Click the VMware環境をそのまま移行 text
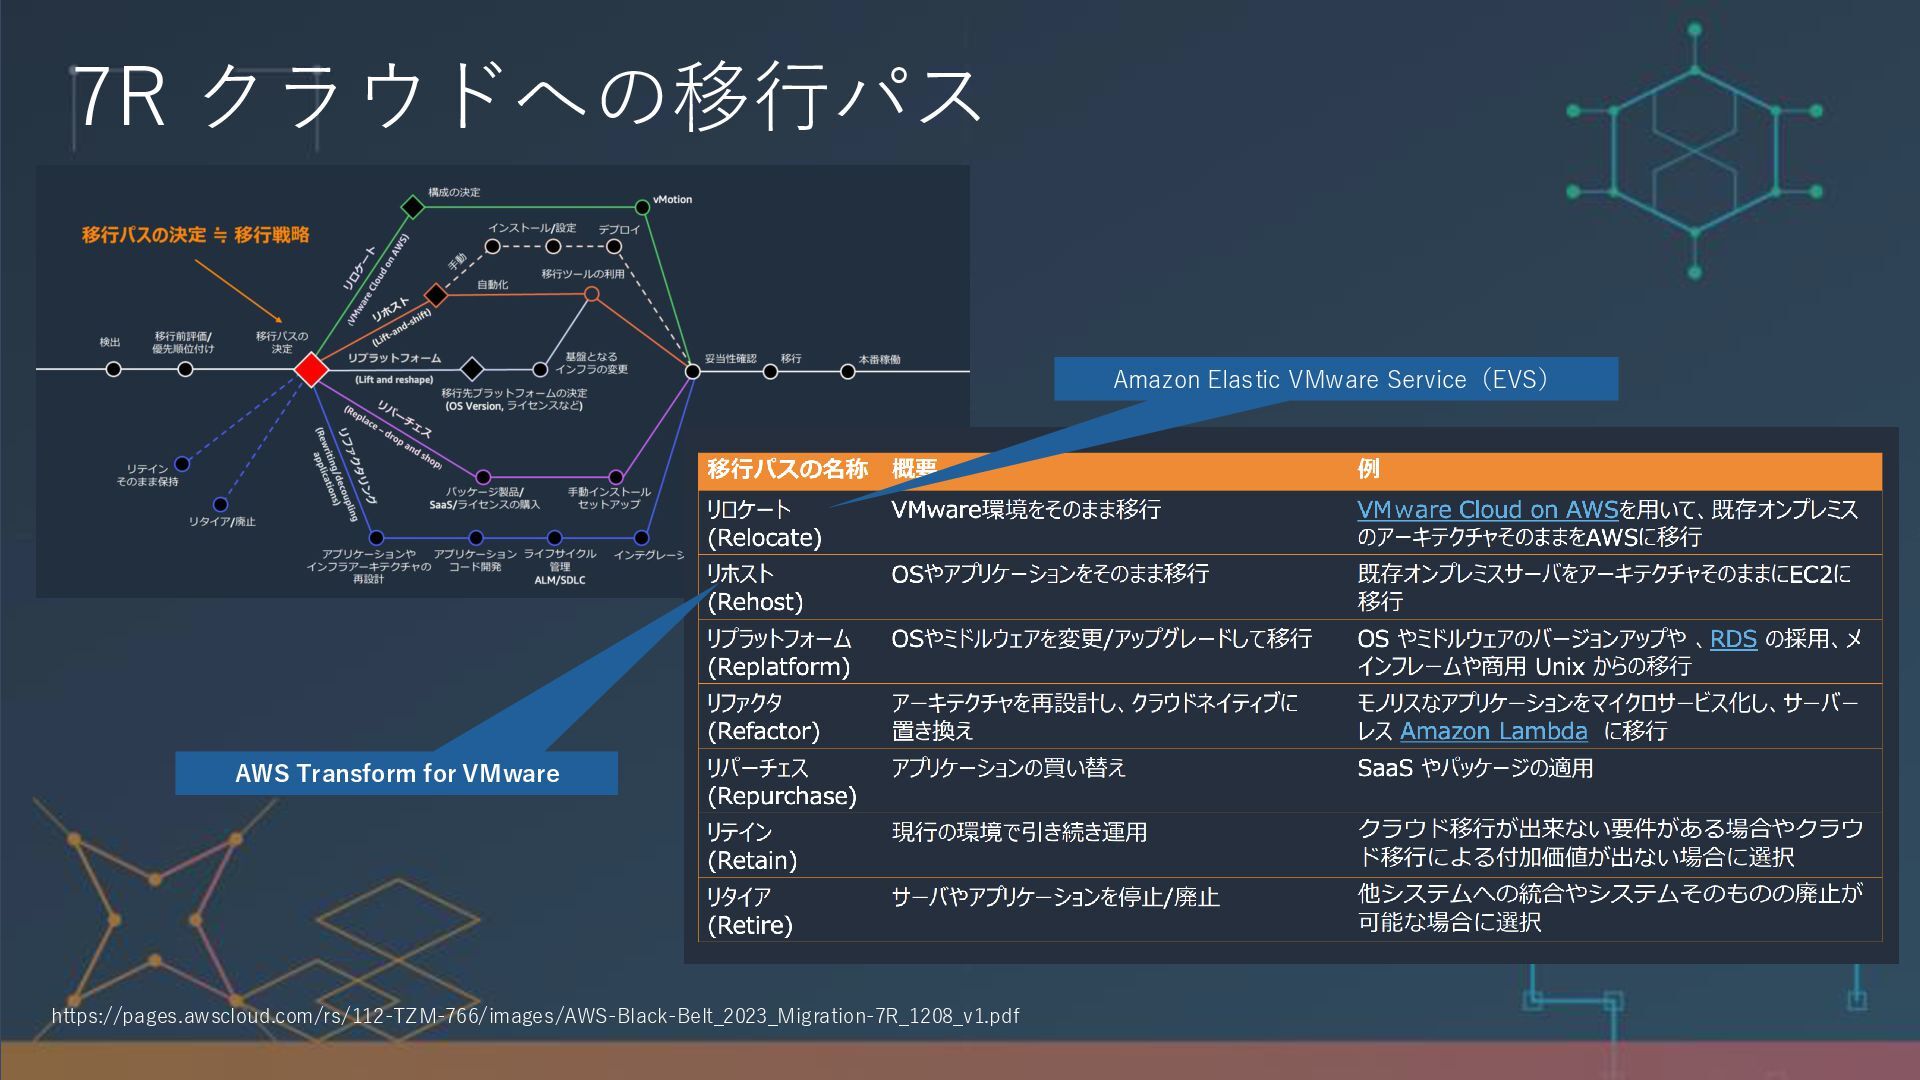Viewport: 1920px width, 1080px height. click(x=1026, y=509)
